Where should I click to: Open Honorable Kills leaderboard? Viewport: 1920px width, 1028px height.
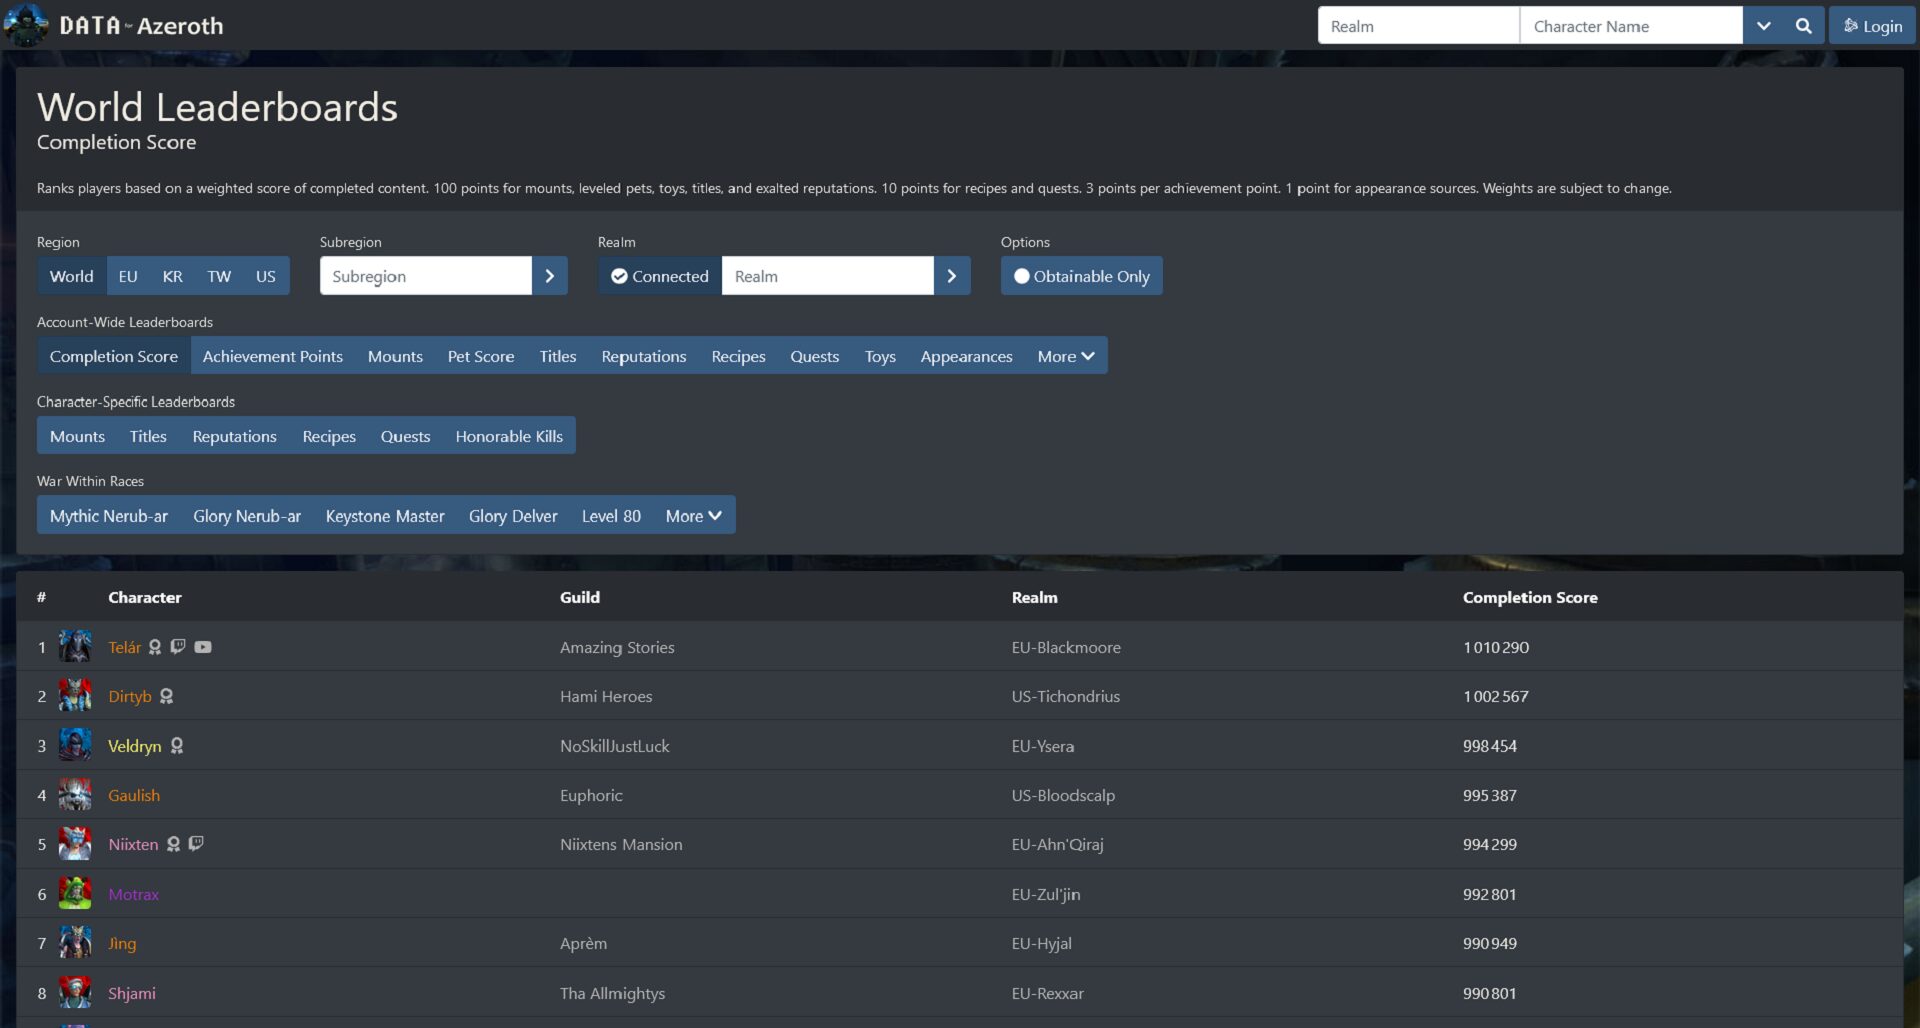(509, 436)
